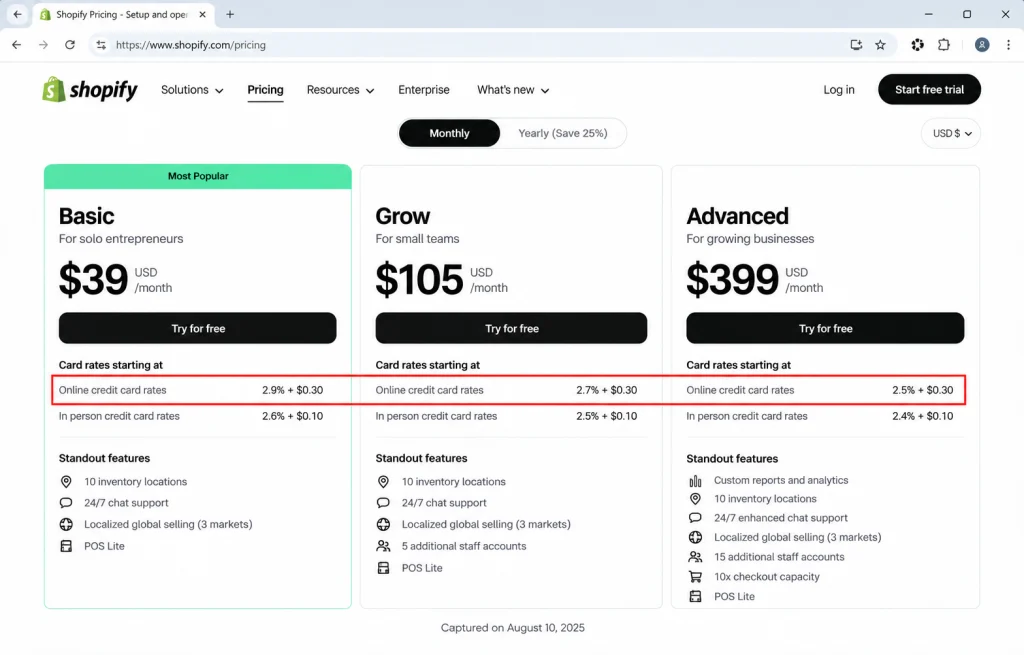Switch to Yearly (Save 25%) billing
Viewport: 1024px width, 655px height.
click(562, 133)
